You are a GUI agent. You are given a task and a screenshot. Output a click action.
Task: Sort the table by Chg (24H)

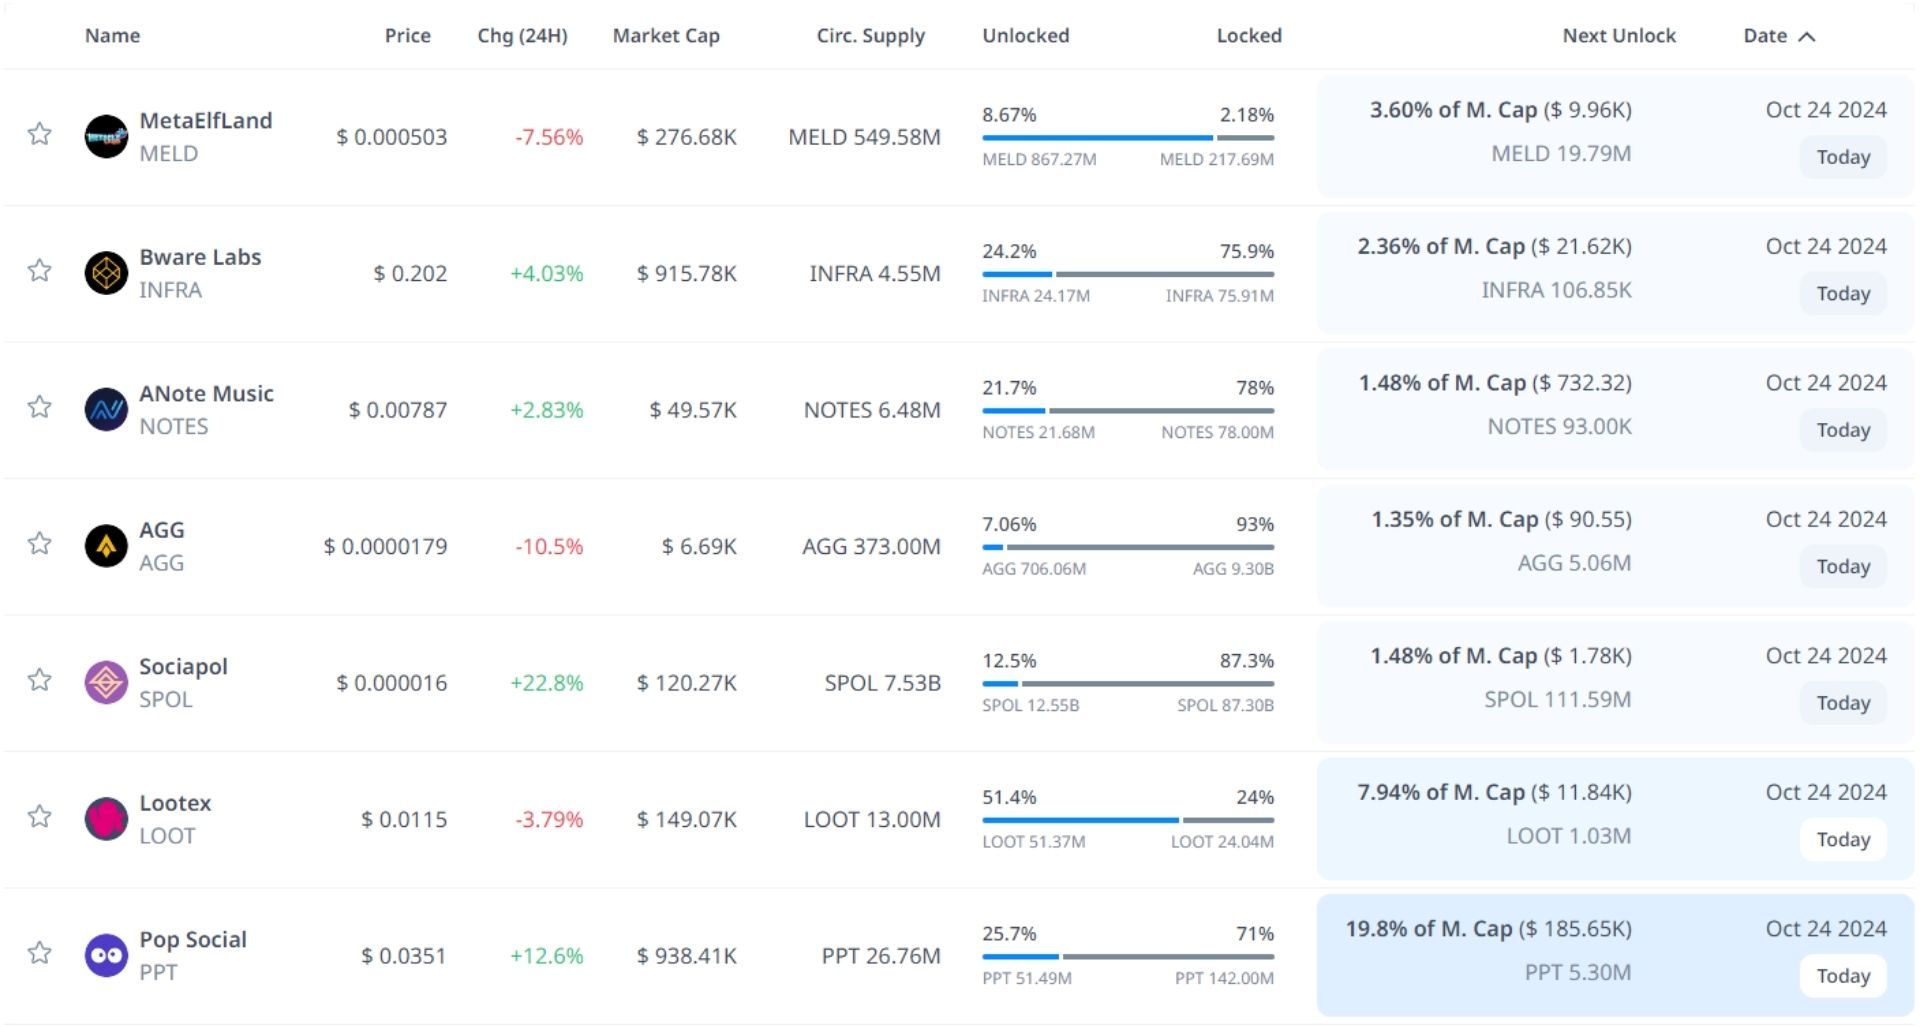click(x=522, y=36)
